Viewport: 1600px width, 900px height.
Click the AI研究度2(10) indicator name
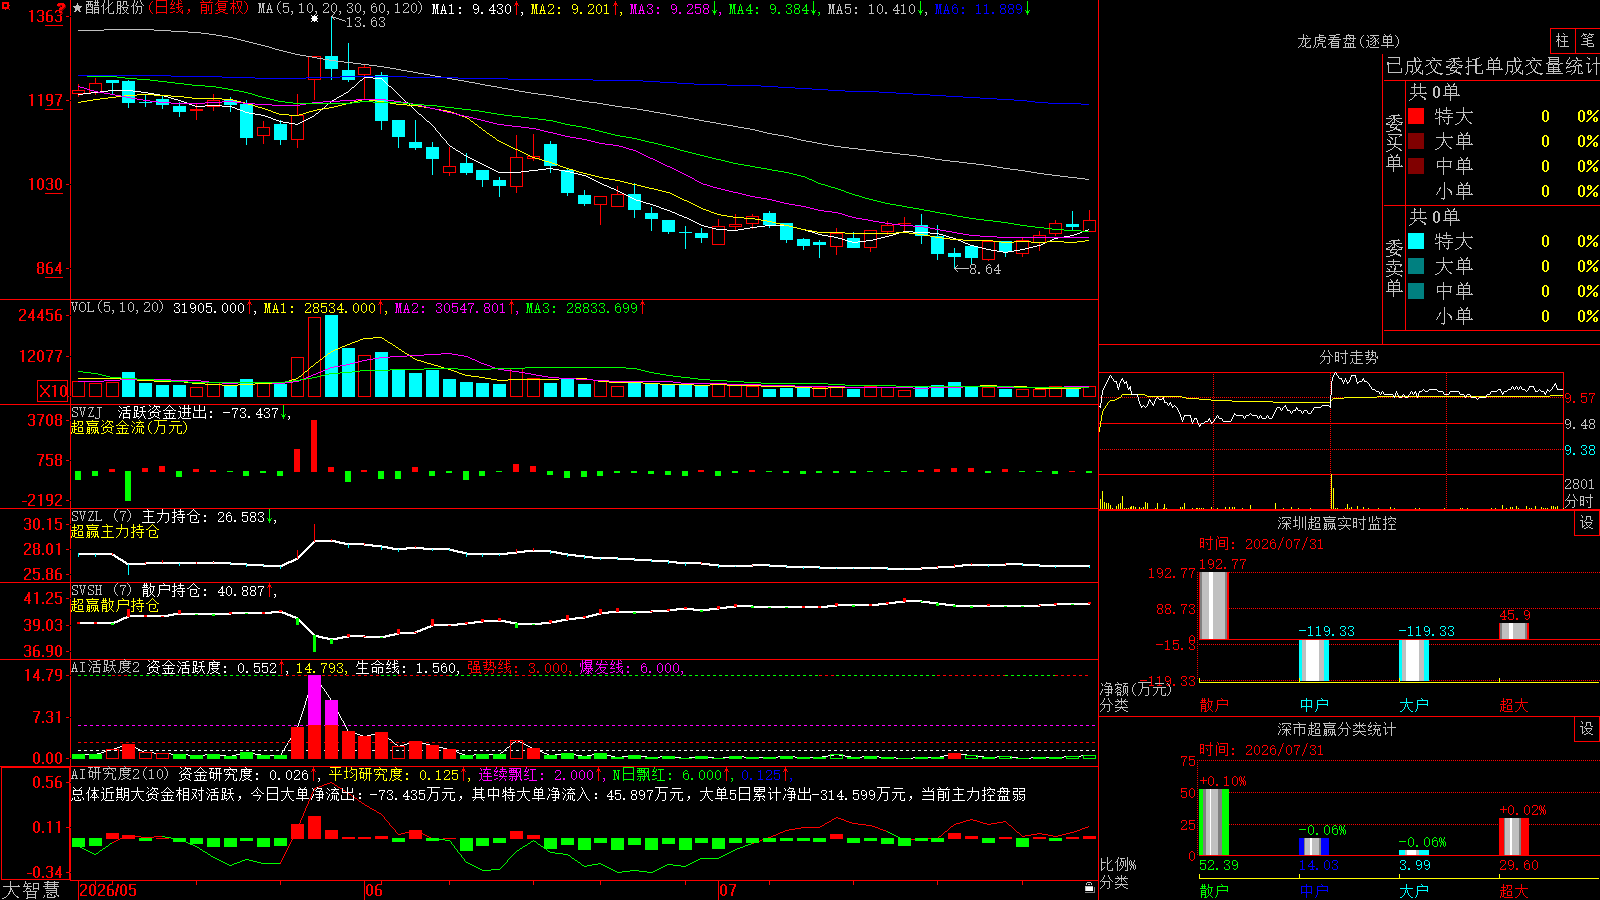click(x=120, y=774)
